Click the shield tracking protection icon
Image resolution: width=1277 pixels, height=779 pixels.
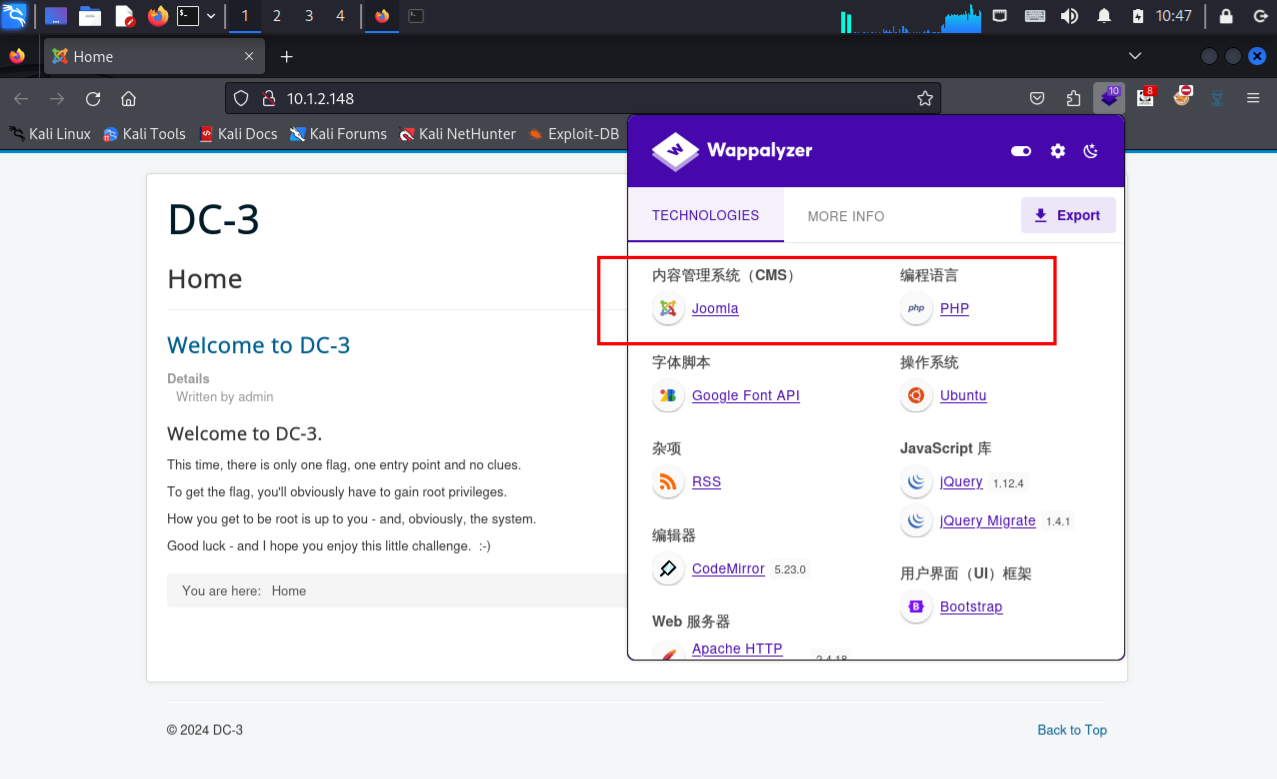240,98
